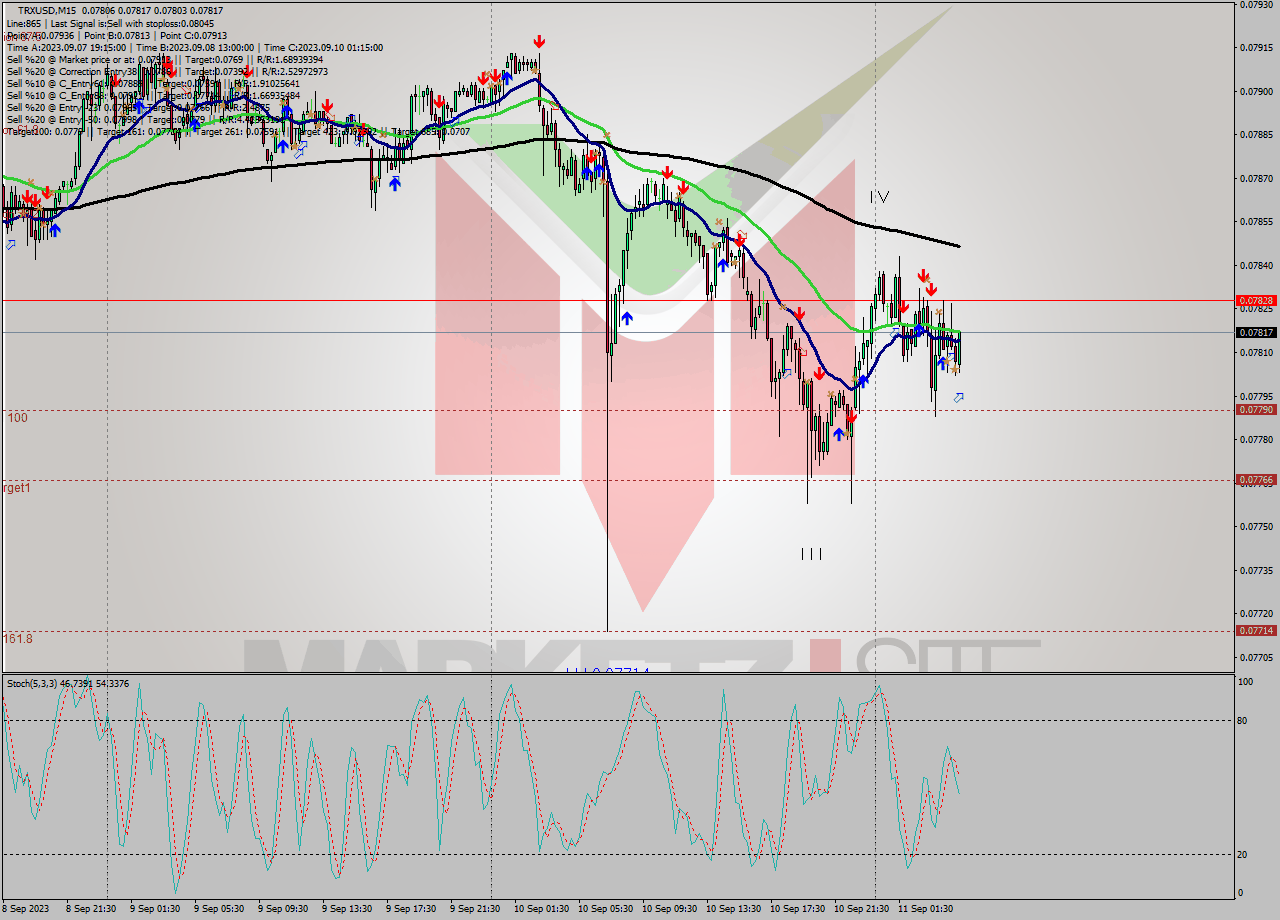Click the red 0.07714 price level tag
This screenshot has width=1280, height=920.
1256,631
